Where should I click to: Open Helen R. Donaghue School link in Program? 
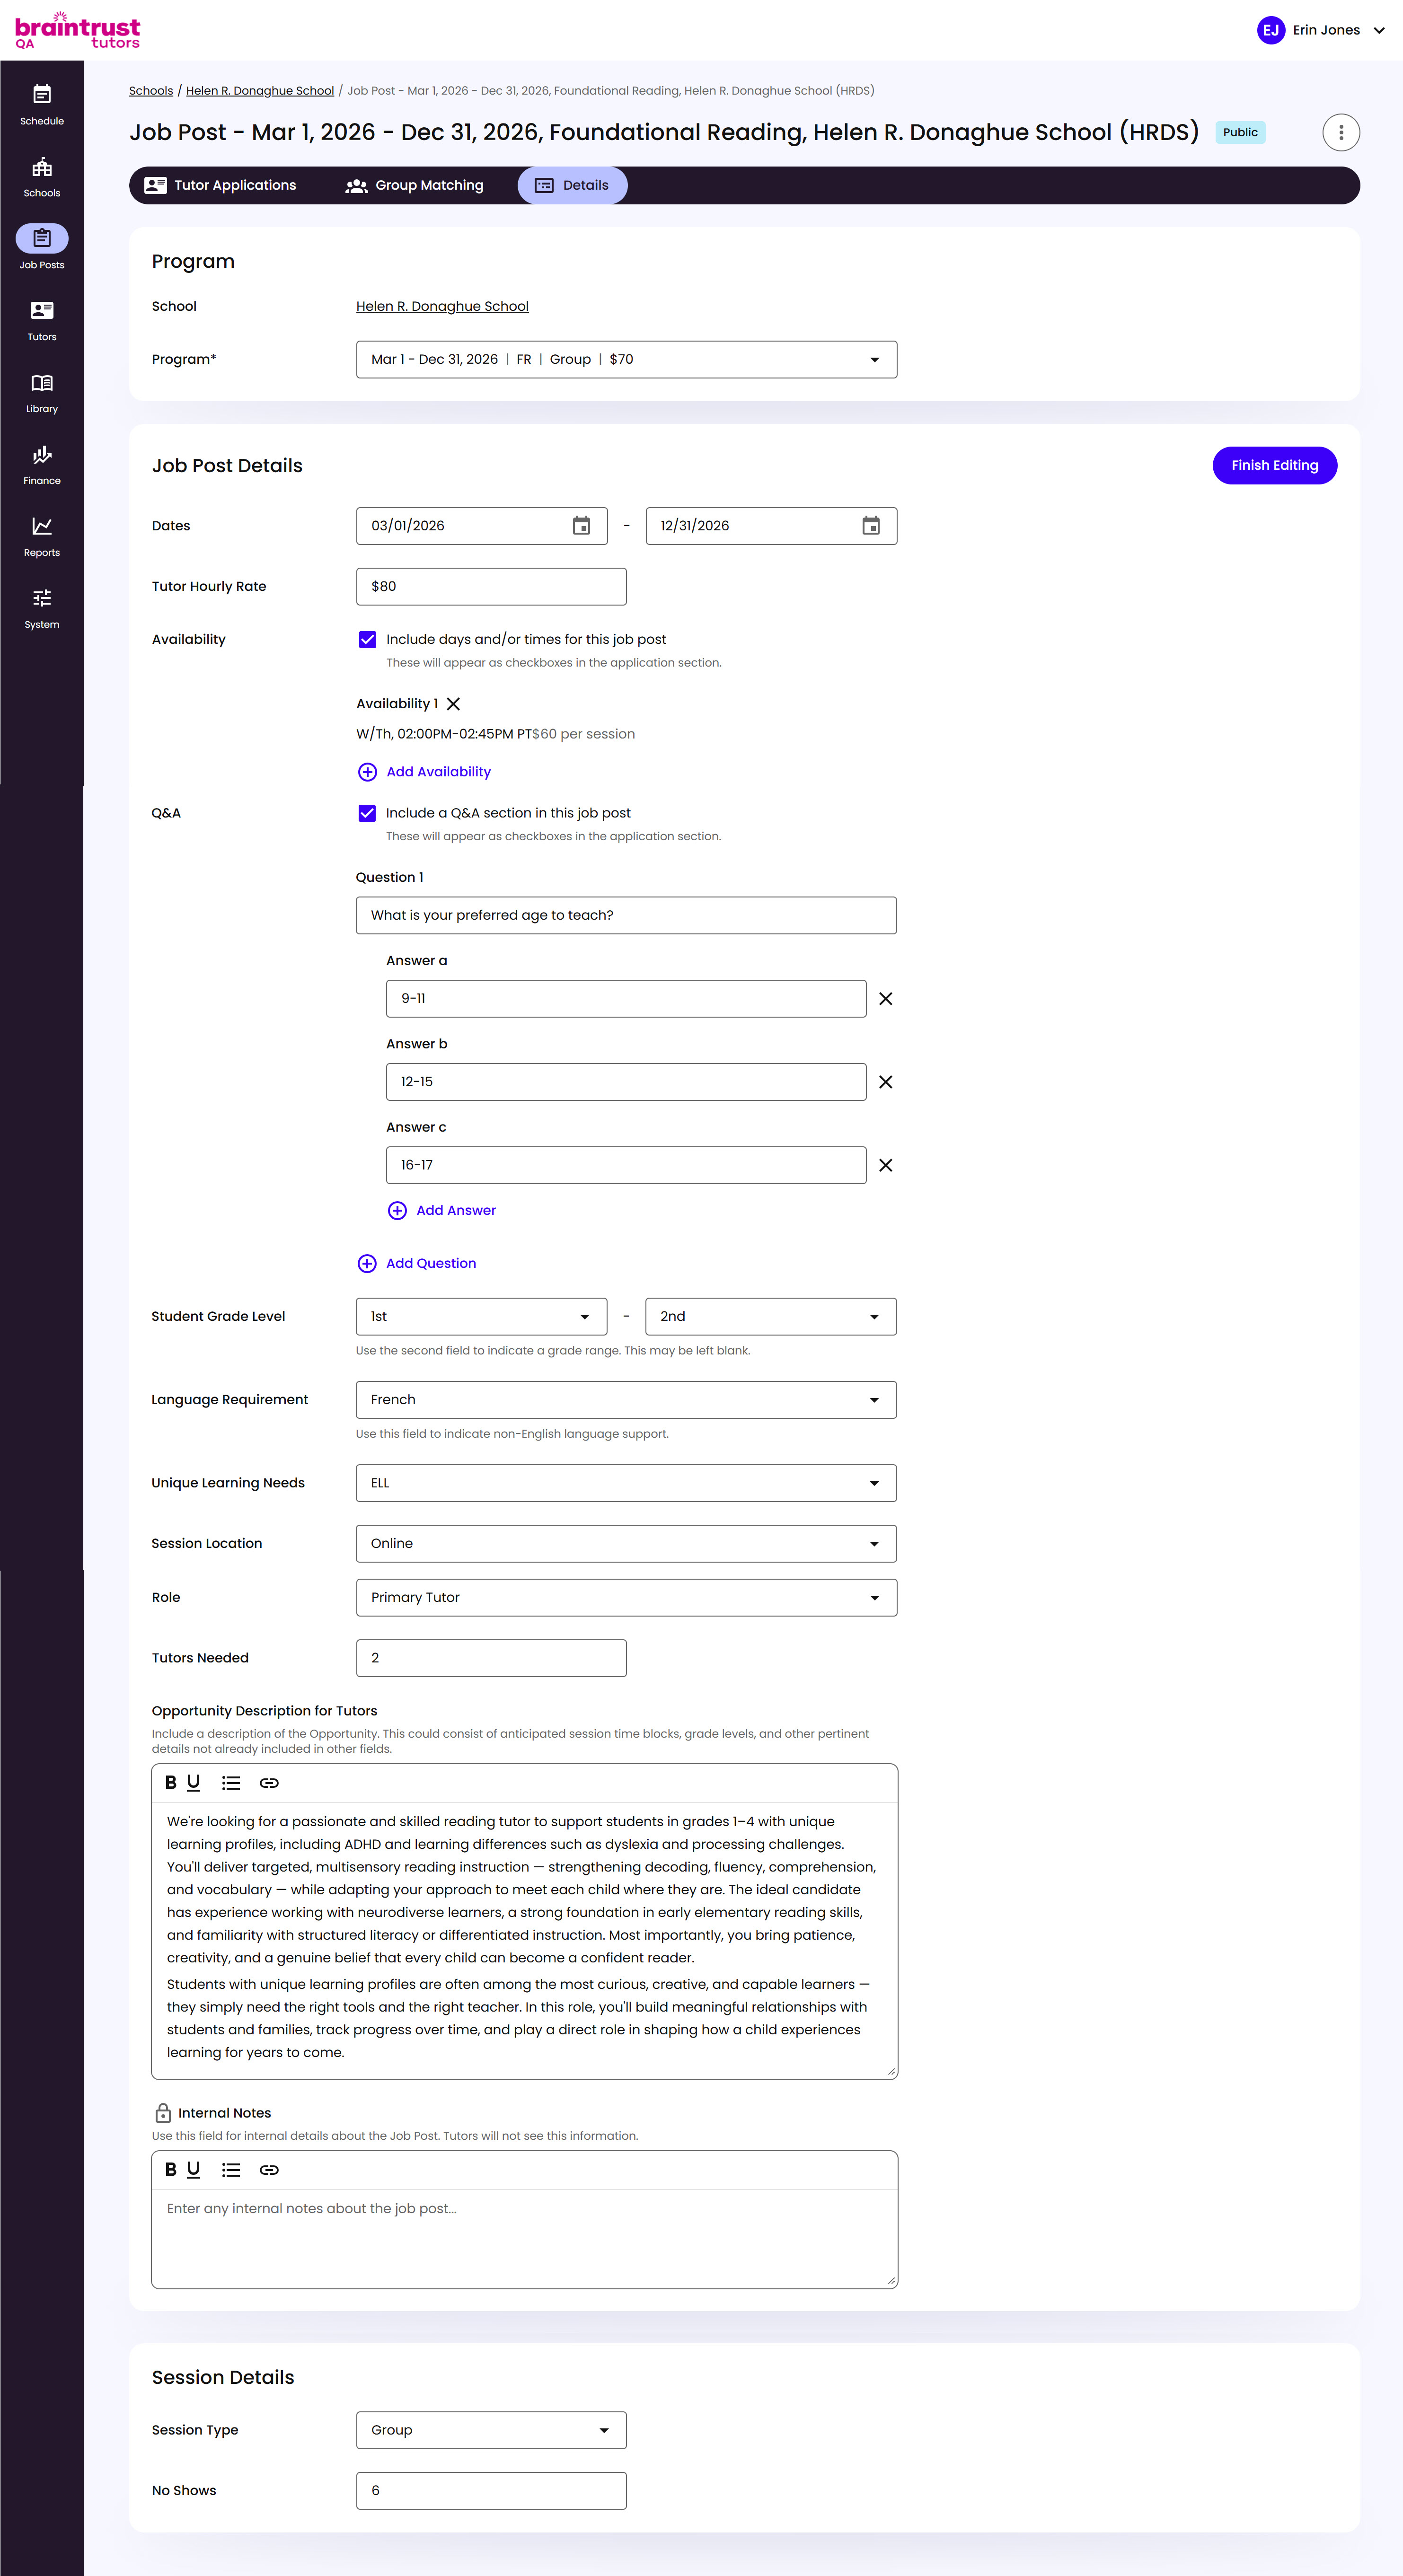(442, 307)
